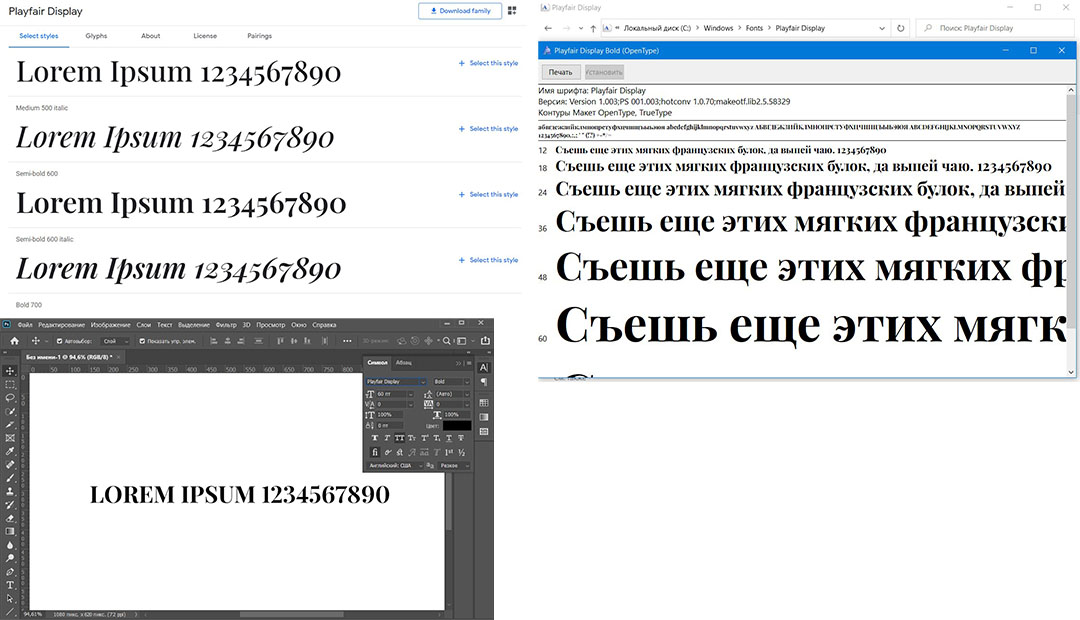Click Google Fonts grid view icon
The image size is (1080, 620).
(512, 11)
